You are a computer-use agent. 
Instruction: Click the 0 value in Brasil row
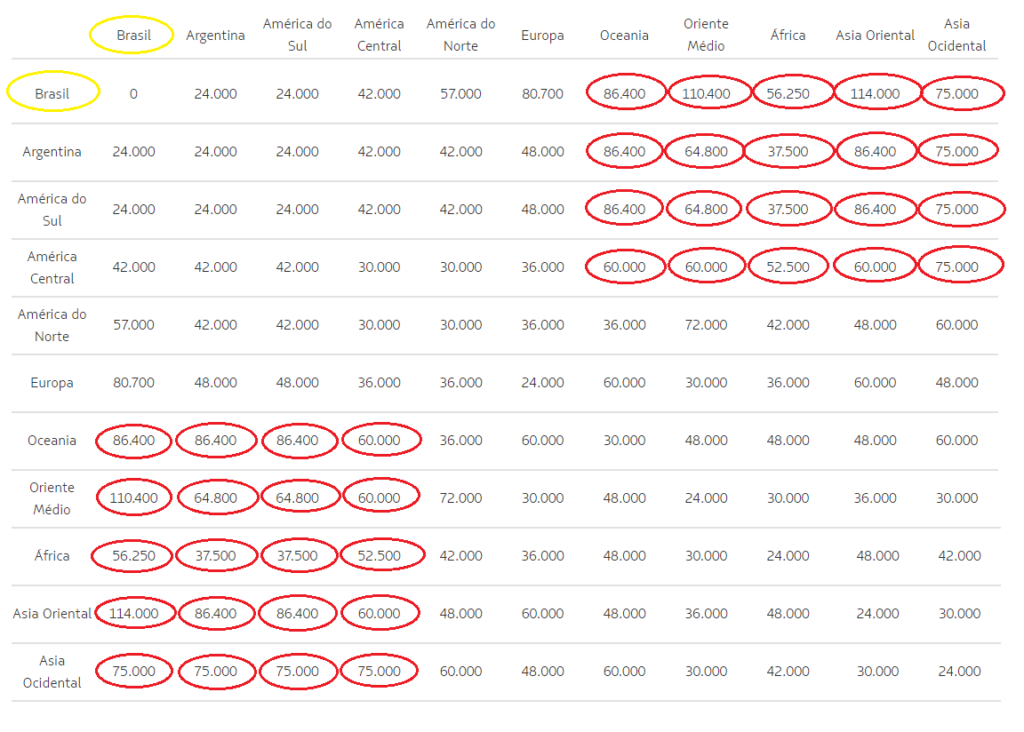[x=133, y=94]
